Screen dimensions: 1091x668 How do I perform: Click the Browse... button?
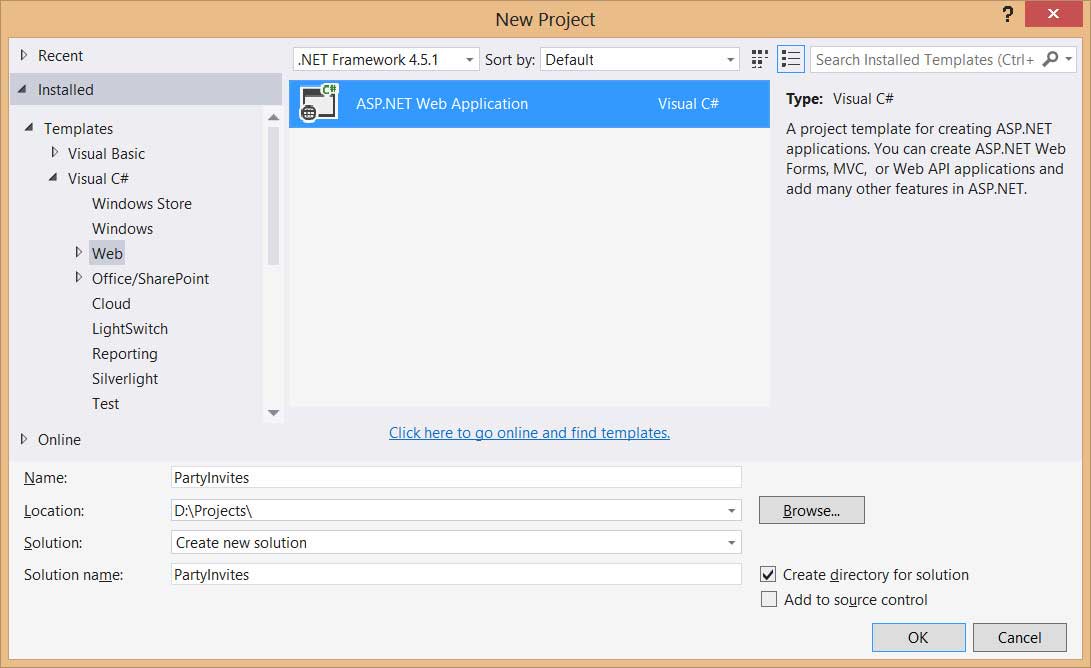[x=811, y=510]
